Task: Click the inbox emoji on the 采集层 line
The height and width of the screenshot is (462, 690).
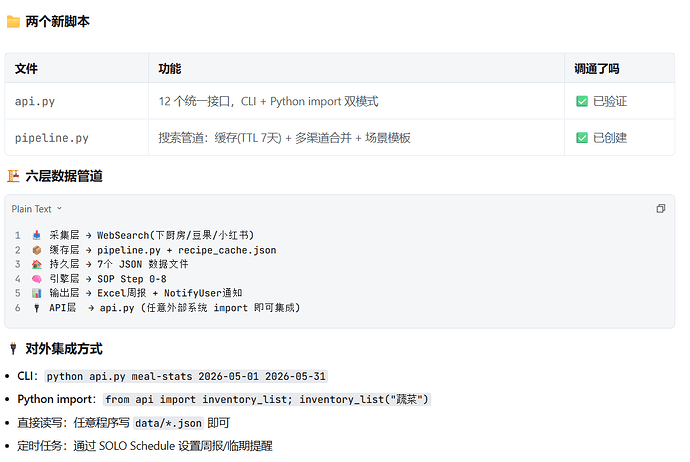Action: (37, 235)
